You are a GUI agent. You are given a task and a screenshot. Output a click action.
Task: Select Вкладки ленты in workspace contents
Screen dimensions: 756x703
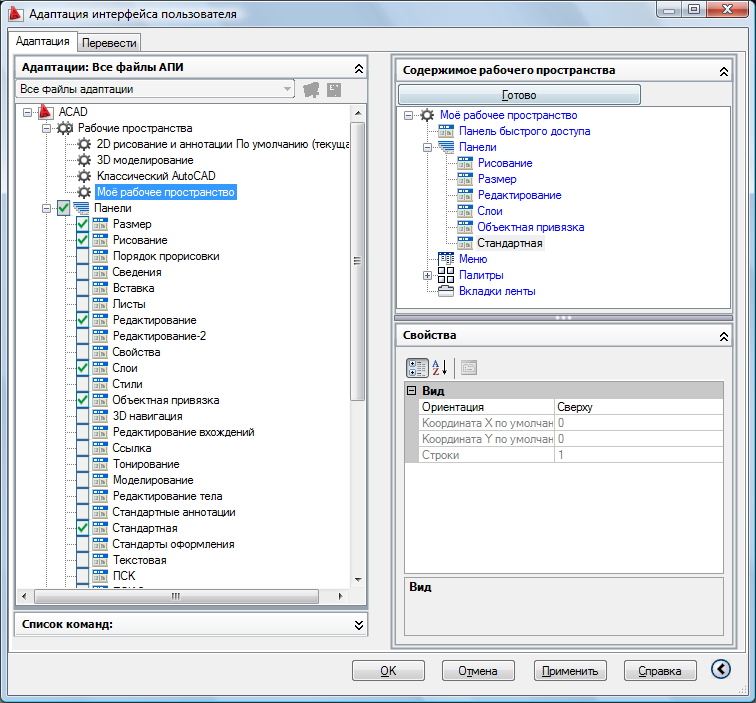coord(497,291)
